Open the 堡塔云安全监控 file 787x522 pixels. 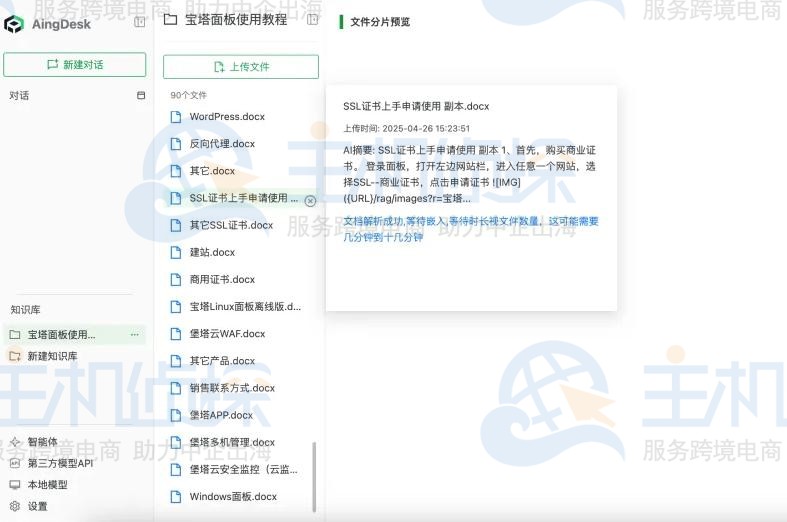[243, 469]
